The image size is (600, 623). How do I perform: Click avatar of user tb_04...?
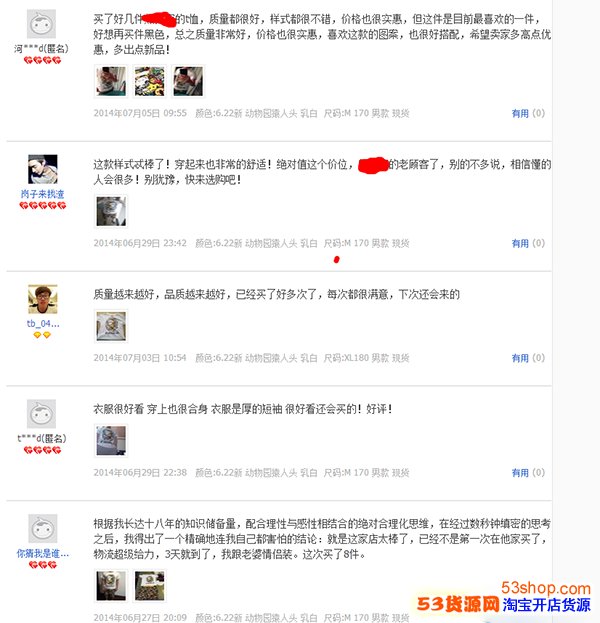pos(43,299)
